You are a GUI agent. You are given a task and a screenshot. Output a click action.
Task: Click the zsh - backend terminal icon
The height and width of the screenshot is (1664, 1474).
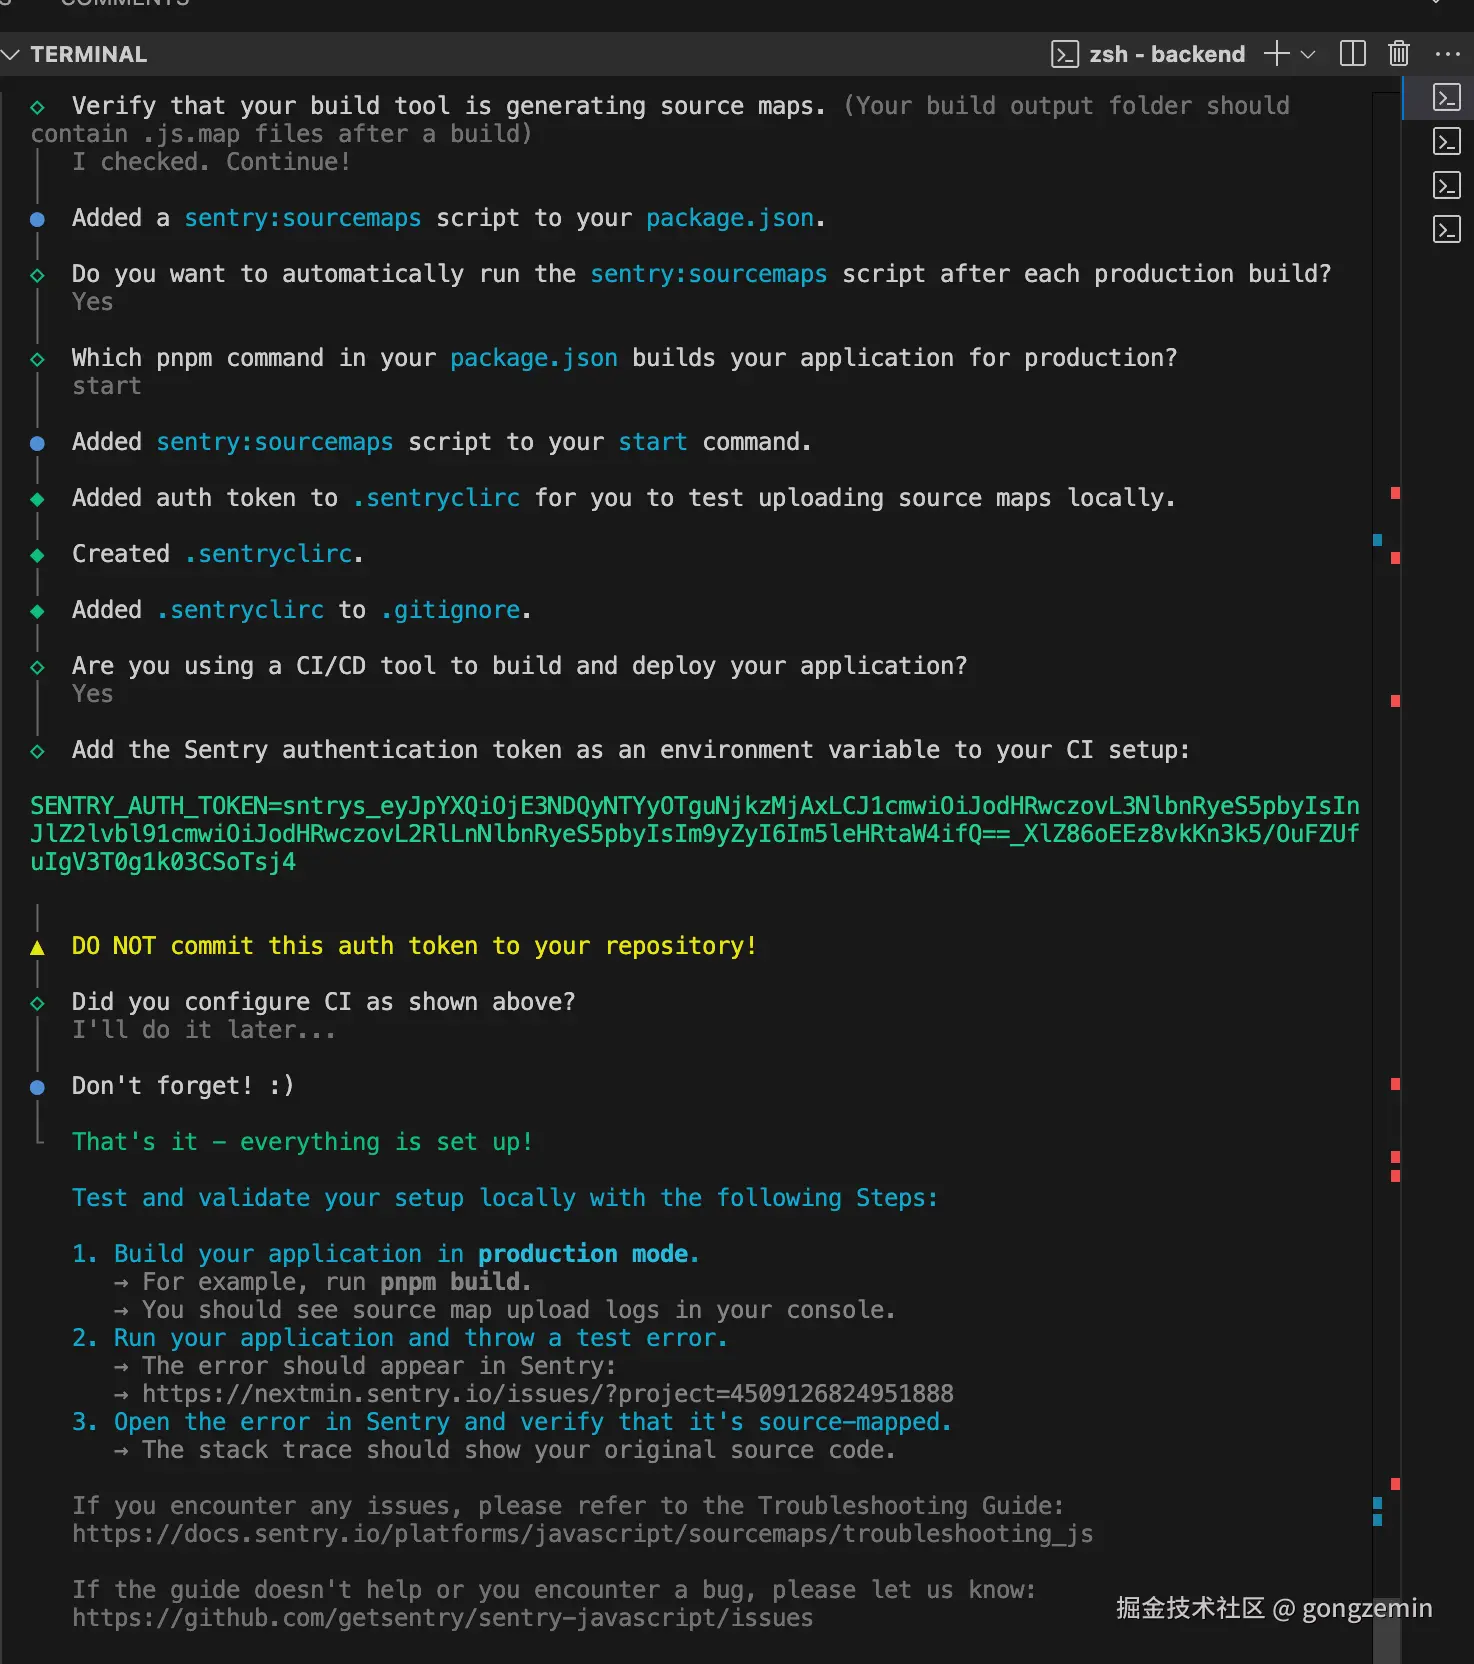[1065, 54]
